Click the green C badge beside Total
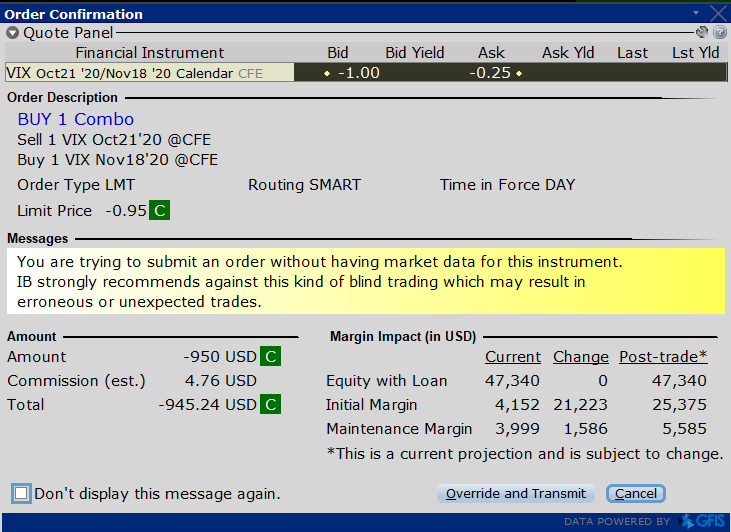Viewport: 731px width, 532px height. pos(270,404)
